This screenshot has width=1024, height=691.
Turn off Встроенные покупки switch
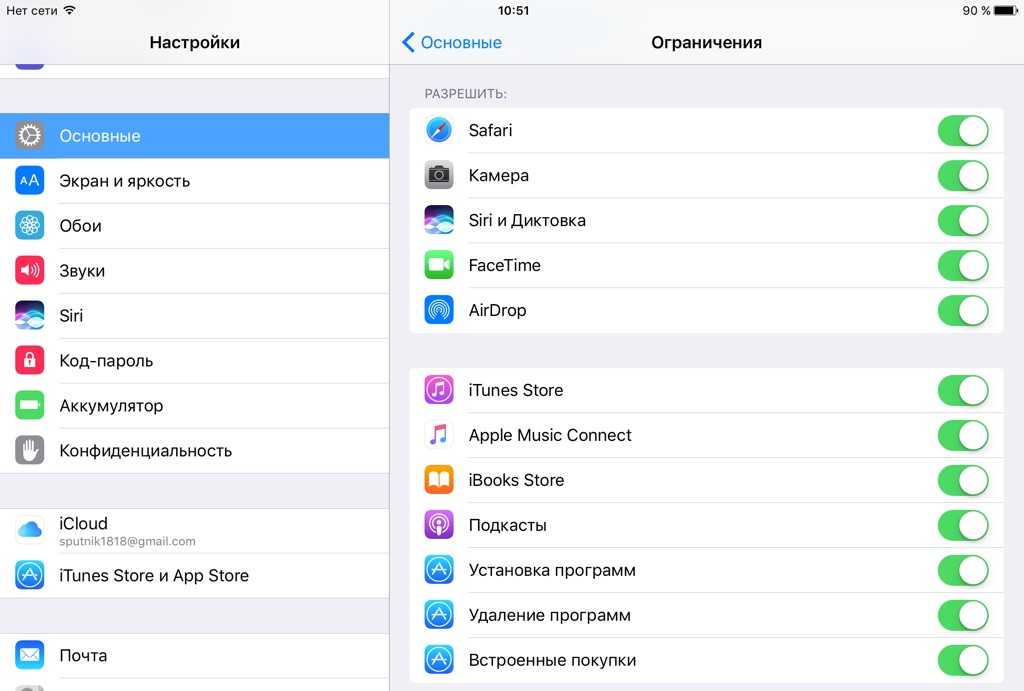point(963,661)
